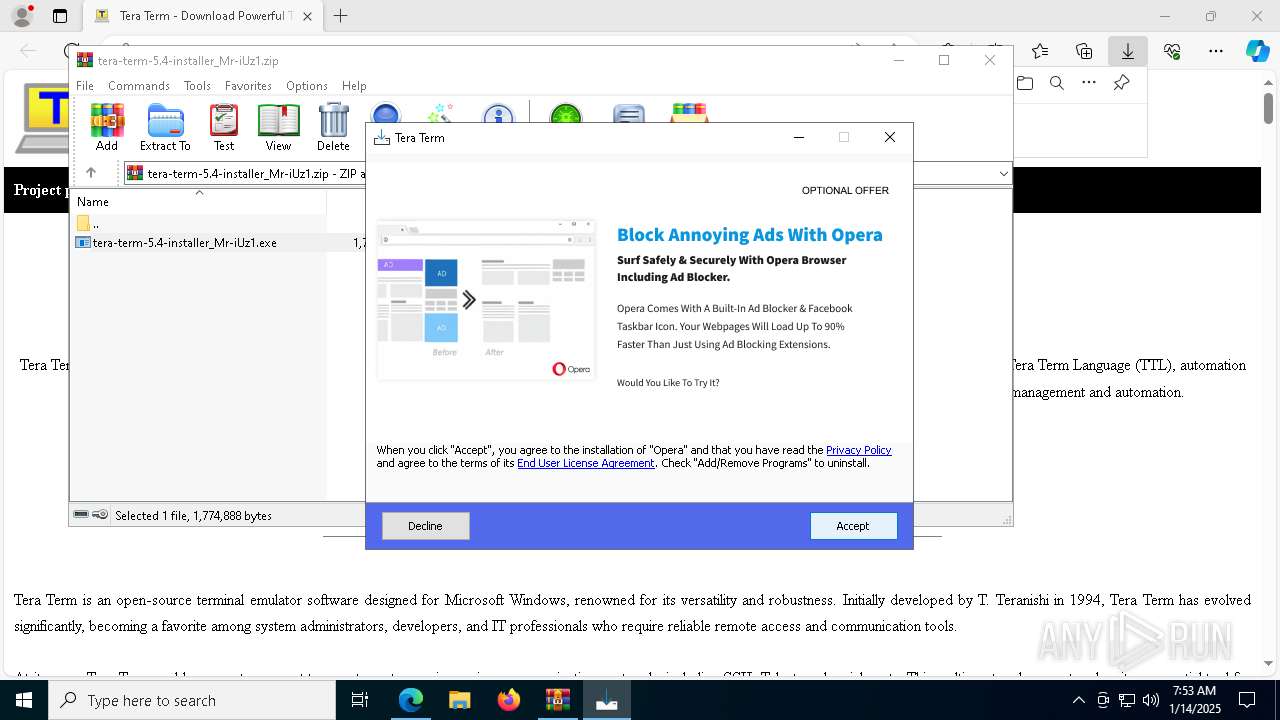This screenshot has height=720, width=1280.
Task: Open Firefox from the taskbar
Action: point(509,701)
